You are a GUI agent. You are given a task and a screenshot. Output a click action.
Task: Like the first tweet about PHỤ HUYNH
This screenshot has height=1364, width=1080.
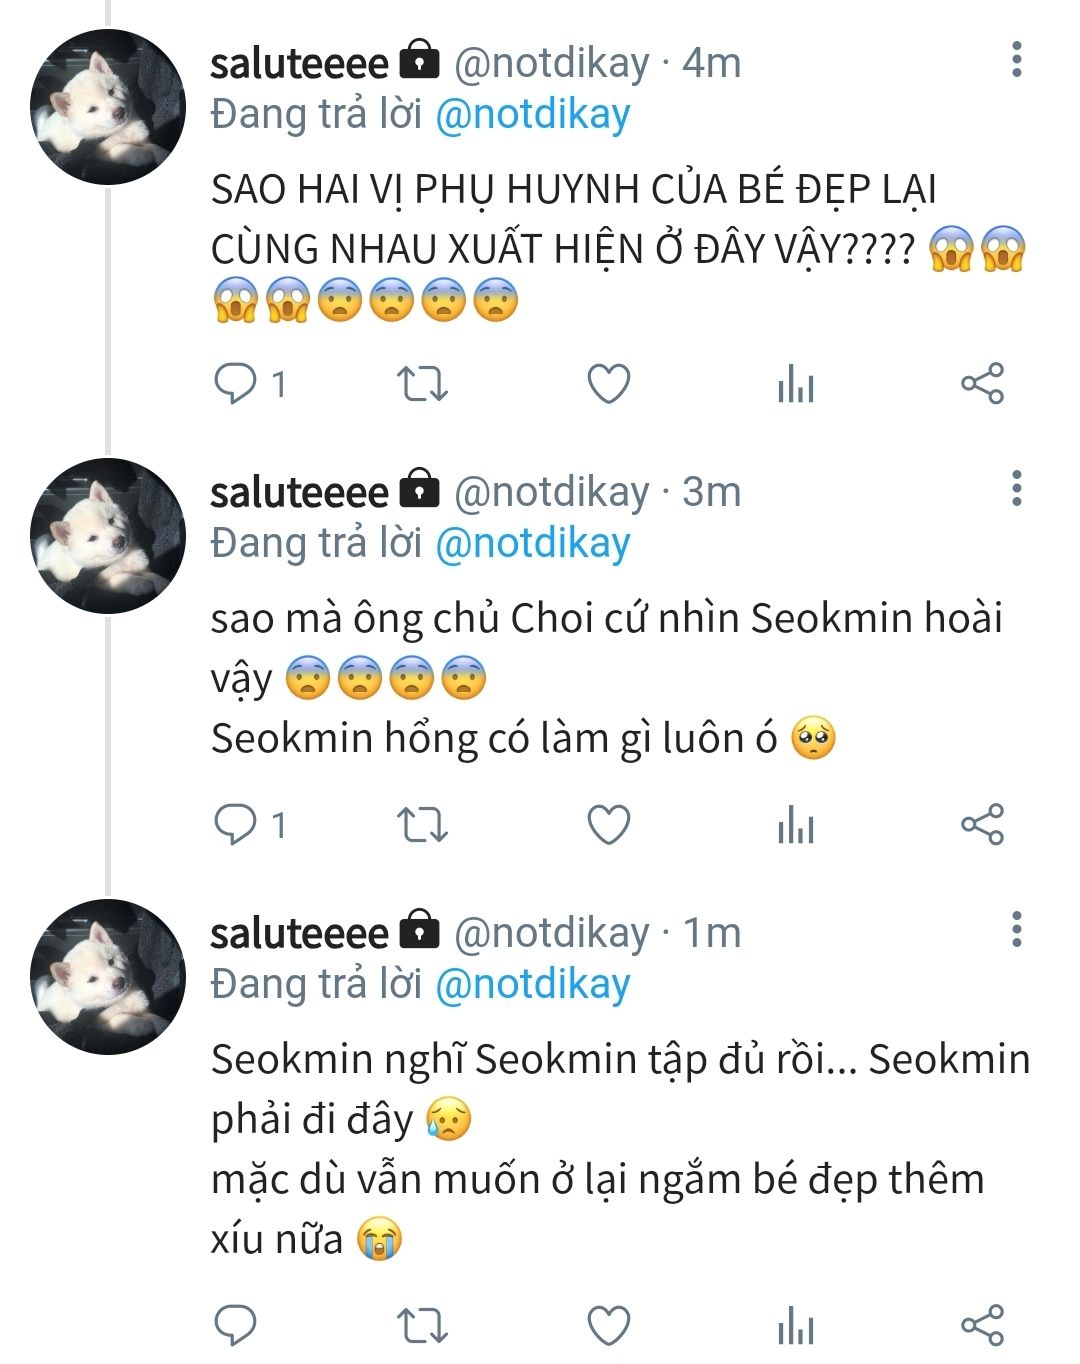point(608,384)
